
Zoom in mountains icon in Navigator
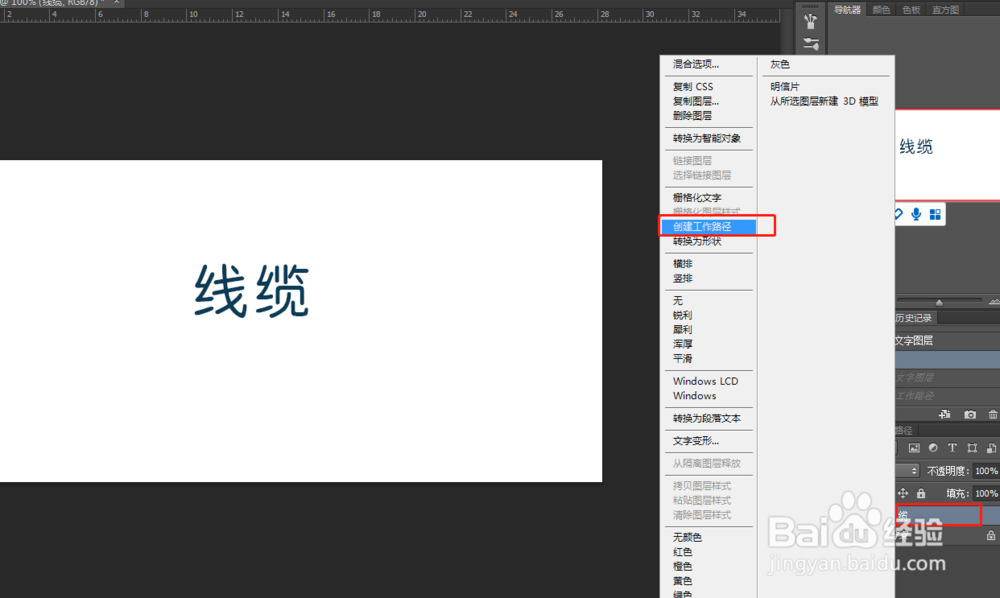[x=994, y=301]
